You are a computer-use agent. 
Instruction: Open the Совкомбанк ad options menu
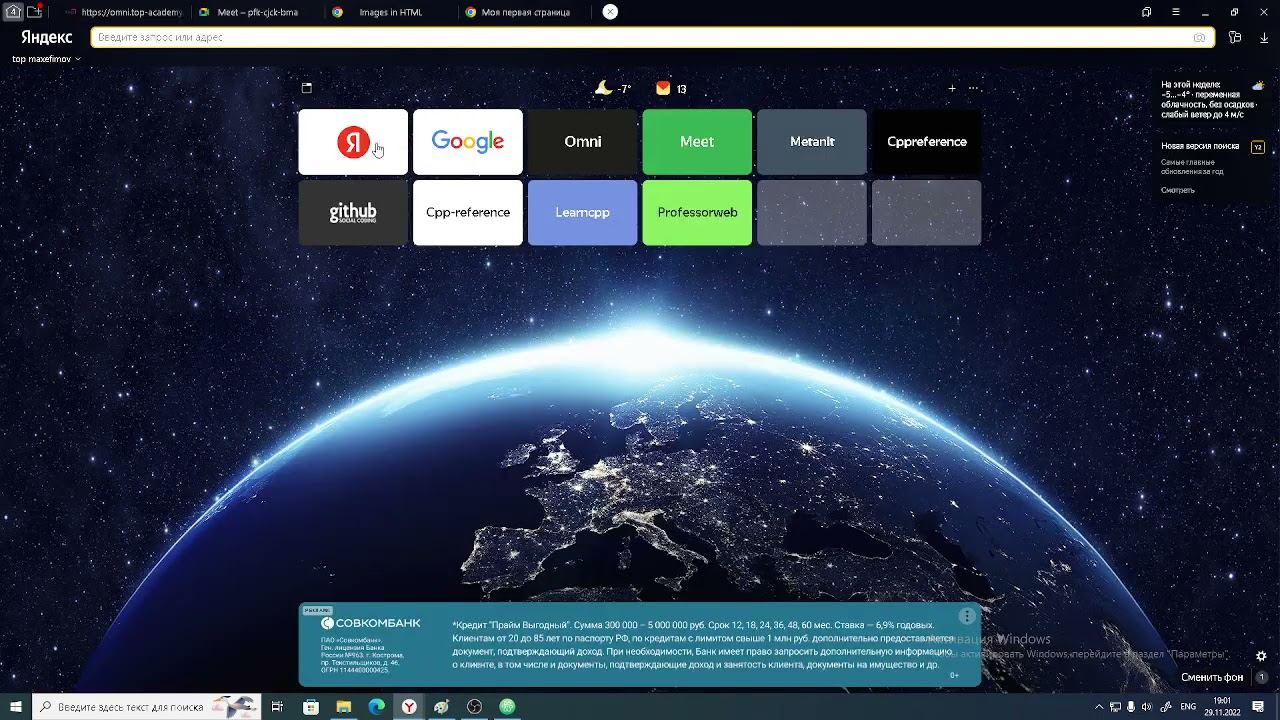pyautogui.click(x=967, y=616)
